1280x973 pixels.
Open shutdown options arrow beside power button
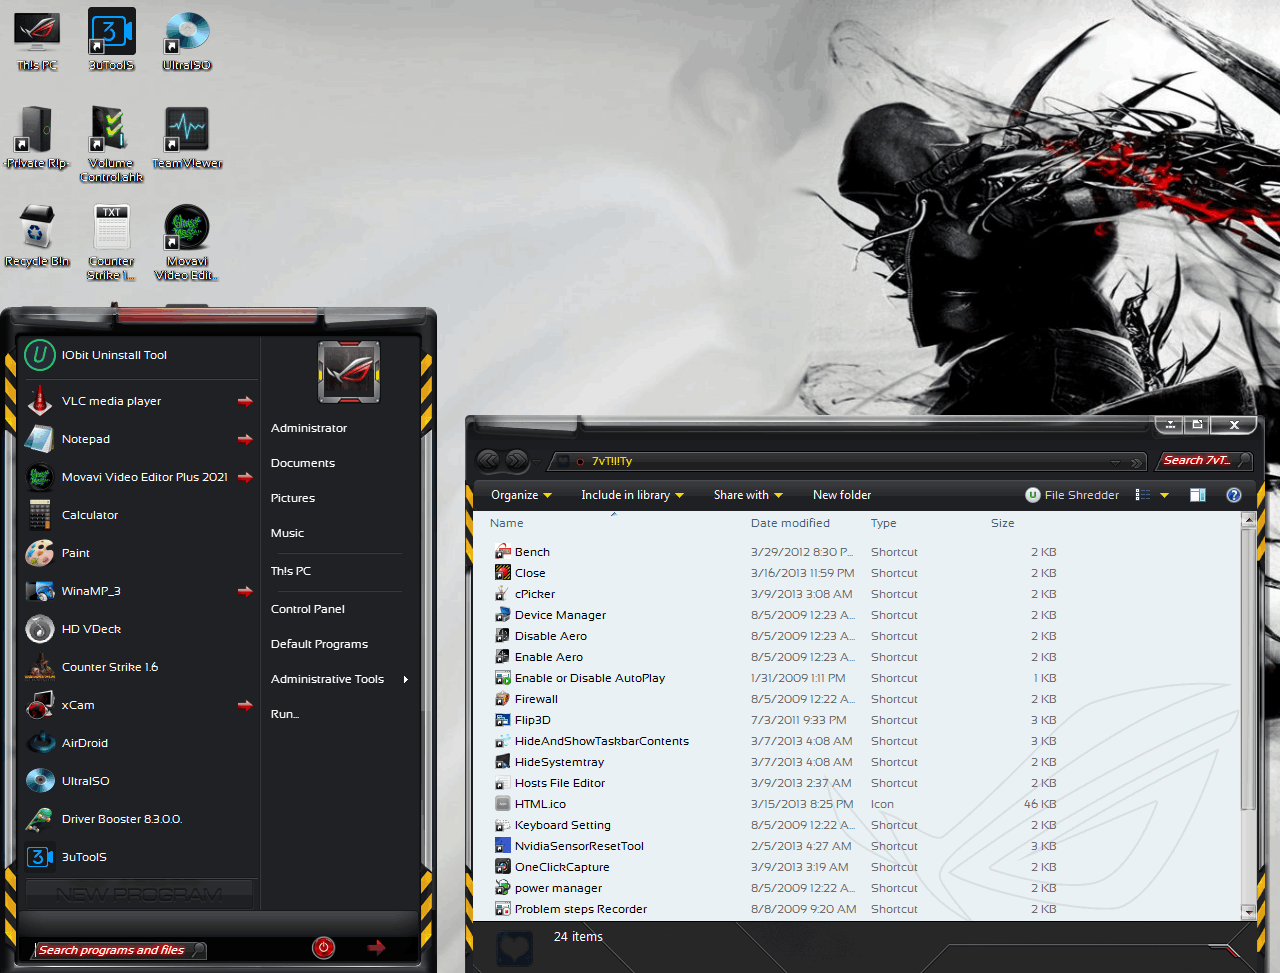point(376,948)
